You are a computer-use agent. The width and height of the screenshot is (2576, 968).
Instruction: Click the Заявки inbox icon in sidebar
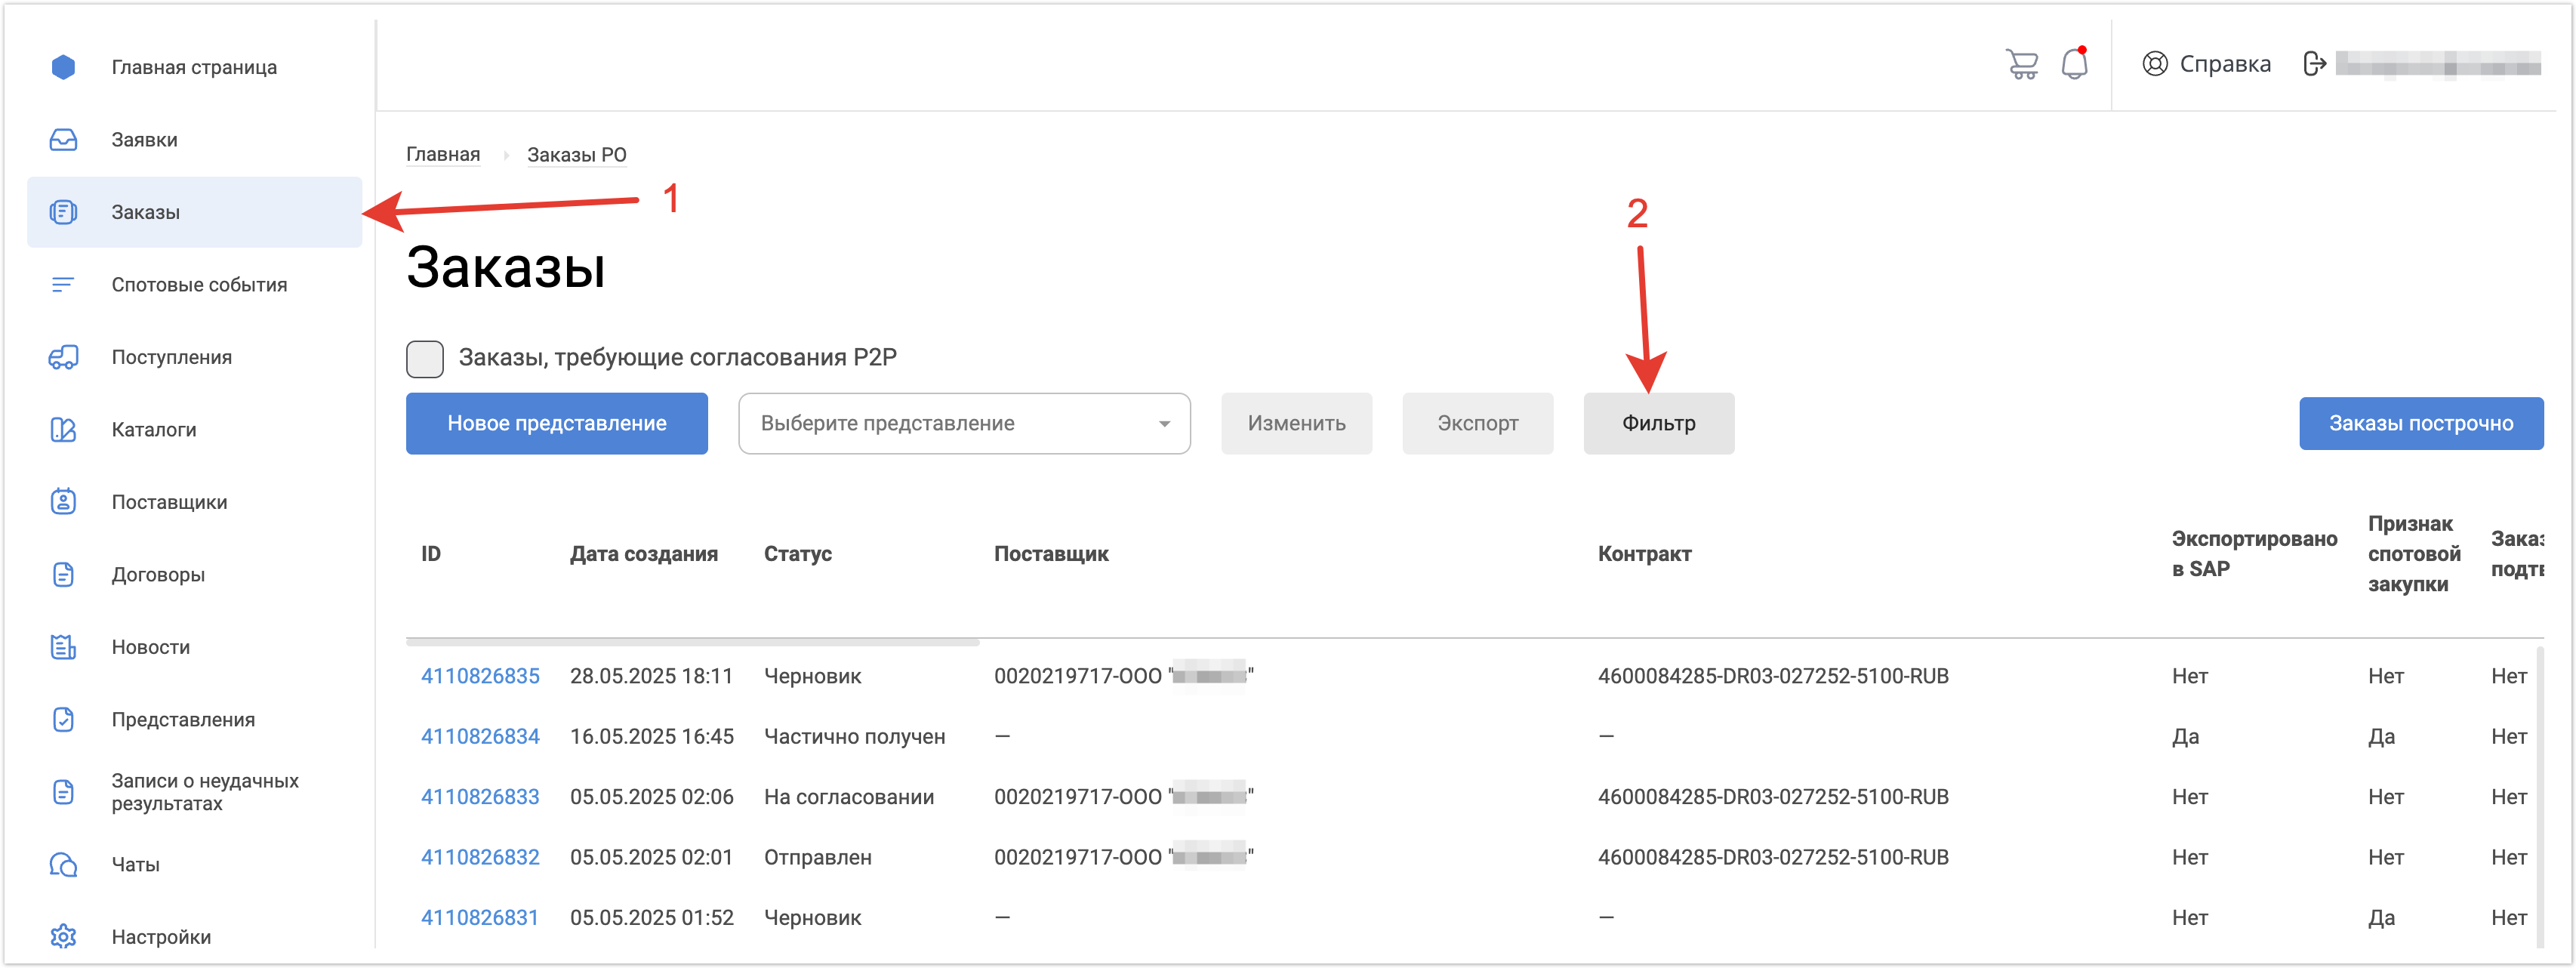click(63, 140)
